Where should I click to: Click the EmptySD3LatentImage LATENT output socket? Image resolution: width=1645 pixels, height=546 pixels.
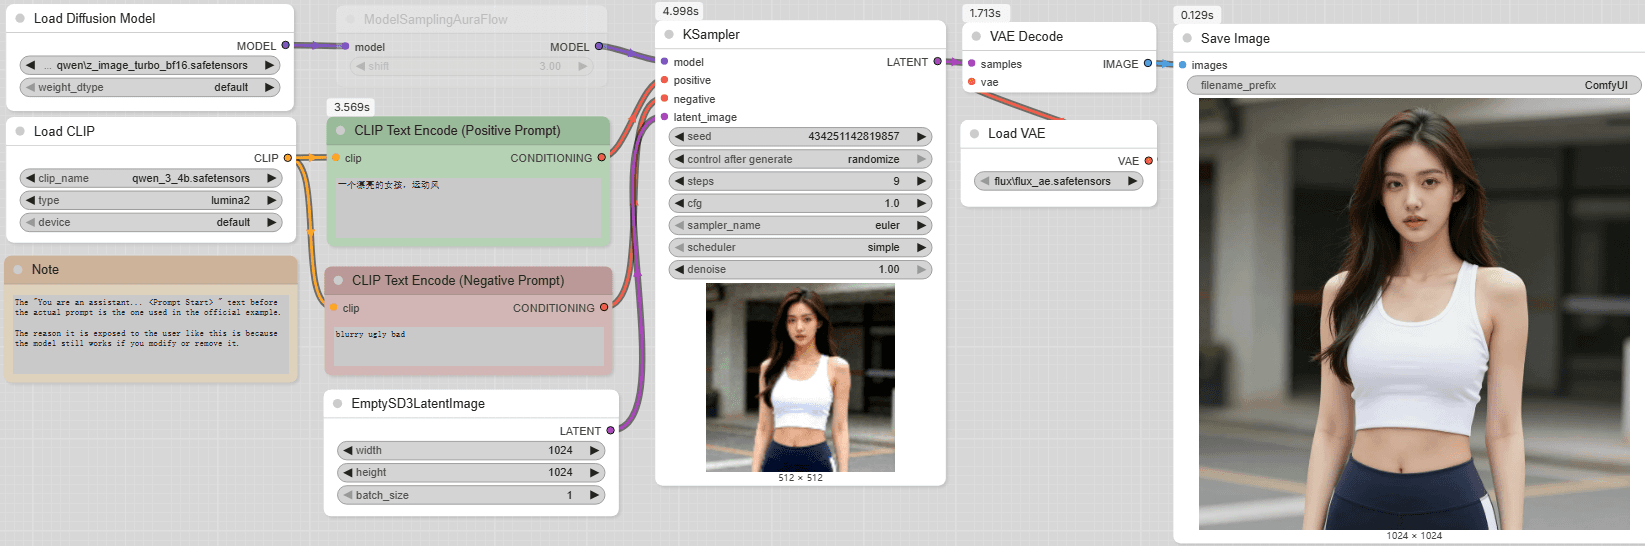pos(610,431)
